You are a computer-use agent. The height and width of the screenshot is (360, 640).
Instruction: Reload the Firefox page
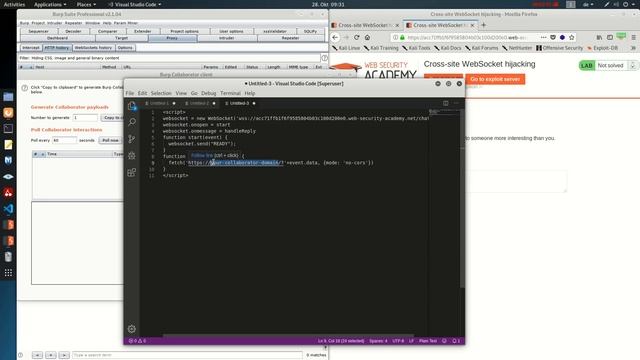356,37
